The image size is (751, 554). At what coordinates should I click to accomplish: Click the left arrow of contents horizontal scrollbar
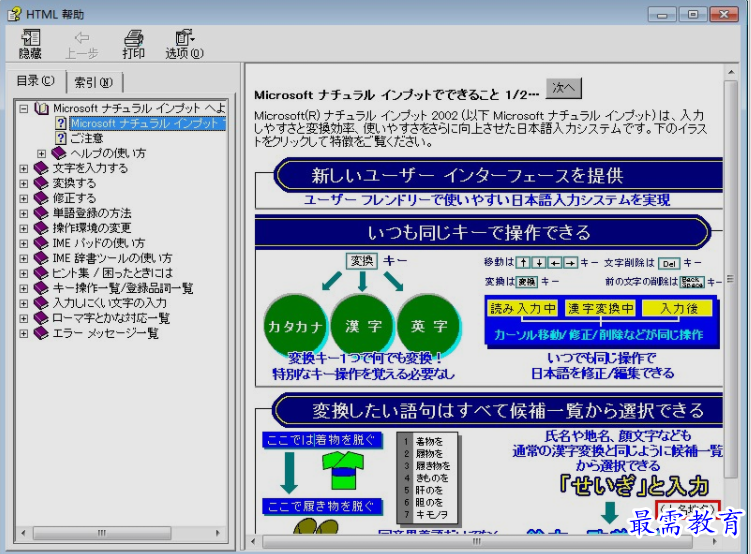click(x=23, y=533)
